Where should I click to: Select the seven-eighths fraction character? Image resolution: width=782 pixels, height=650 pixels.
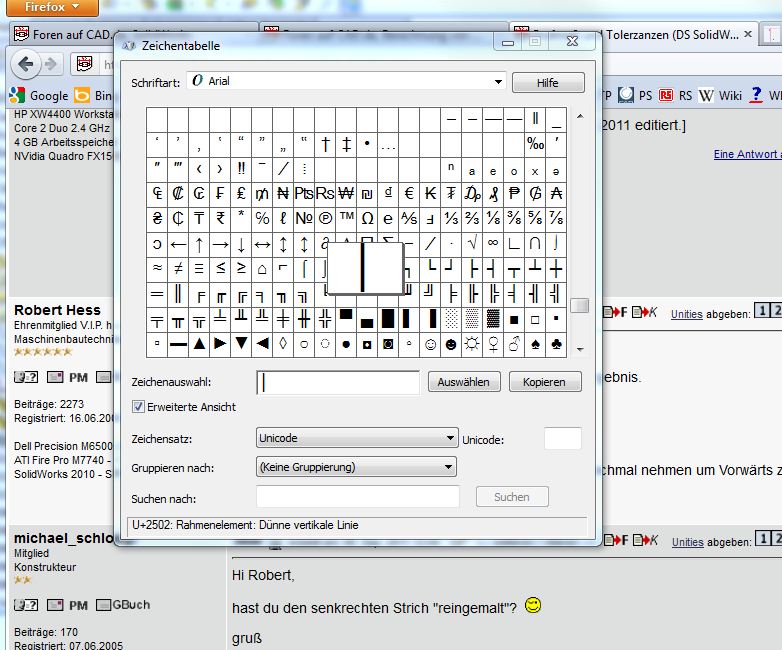[x=556, y=218]
